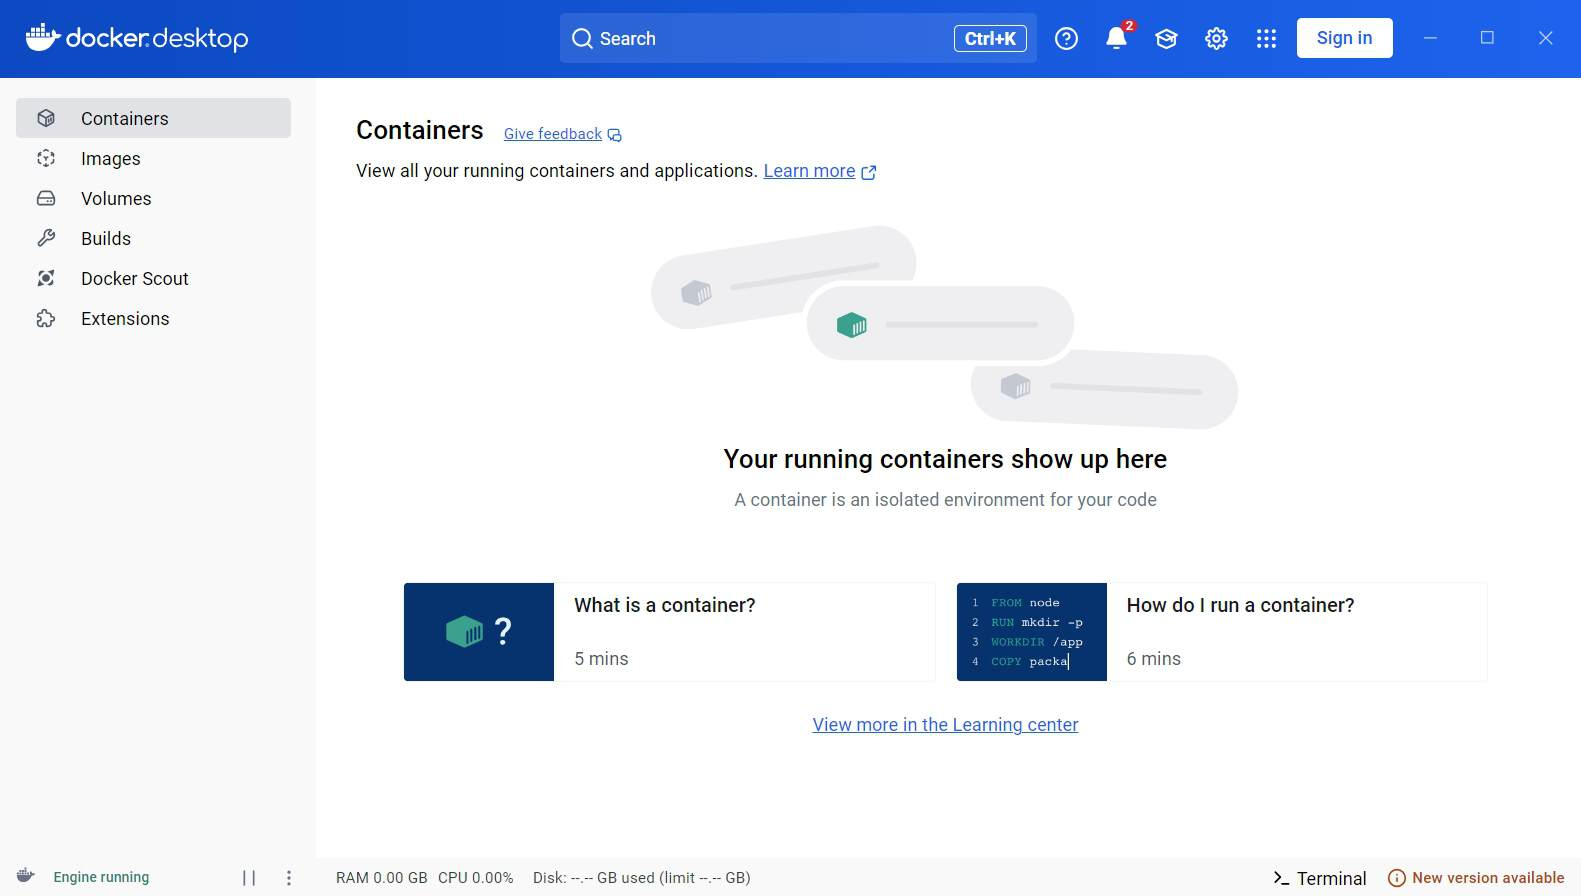Open the notifications bell icon
This screenshot has height=896, width=1581.
click(1116, 39)
